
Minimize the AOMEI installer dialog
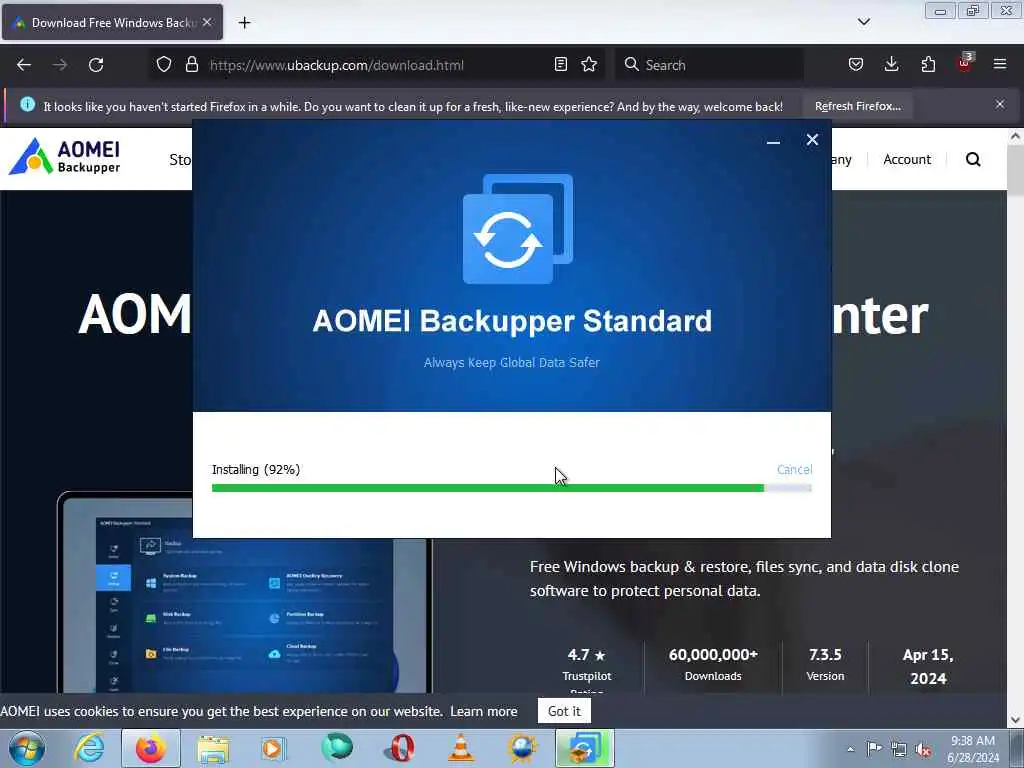(x=773, y=141)
